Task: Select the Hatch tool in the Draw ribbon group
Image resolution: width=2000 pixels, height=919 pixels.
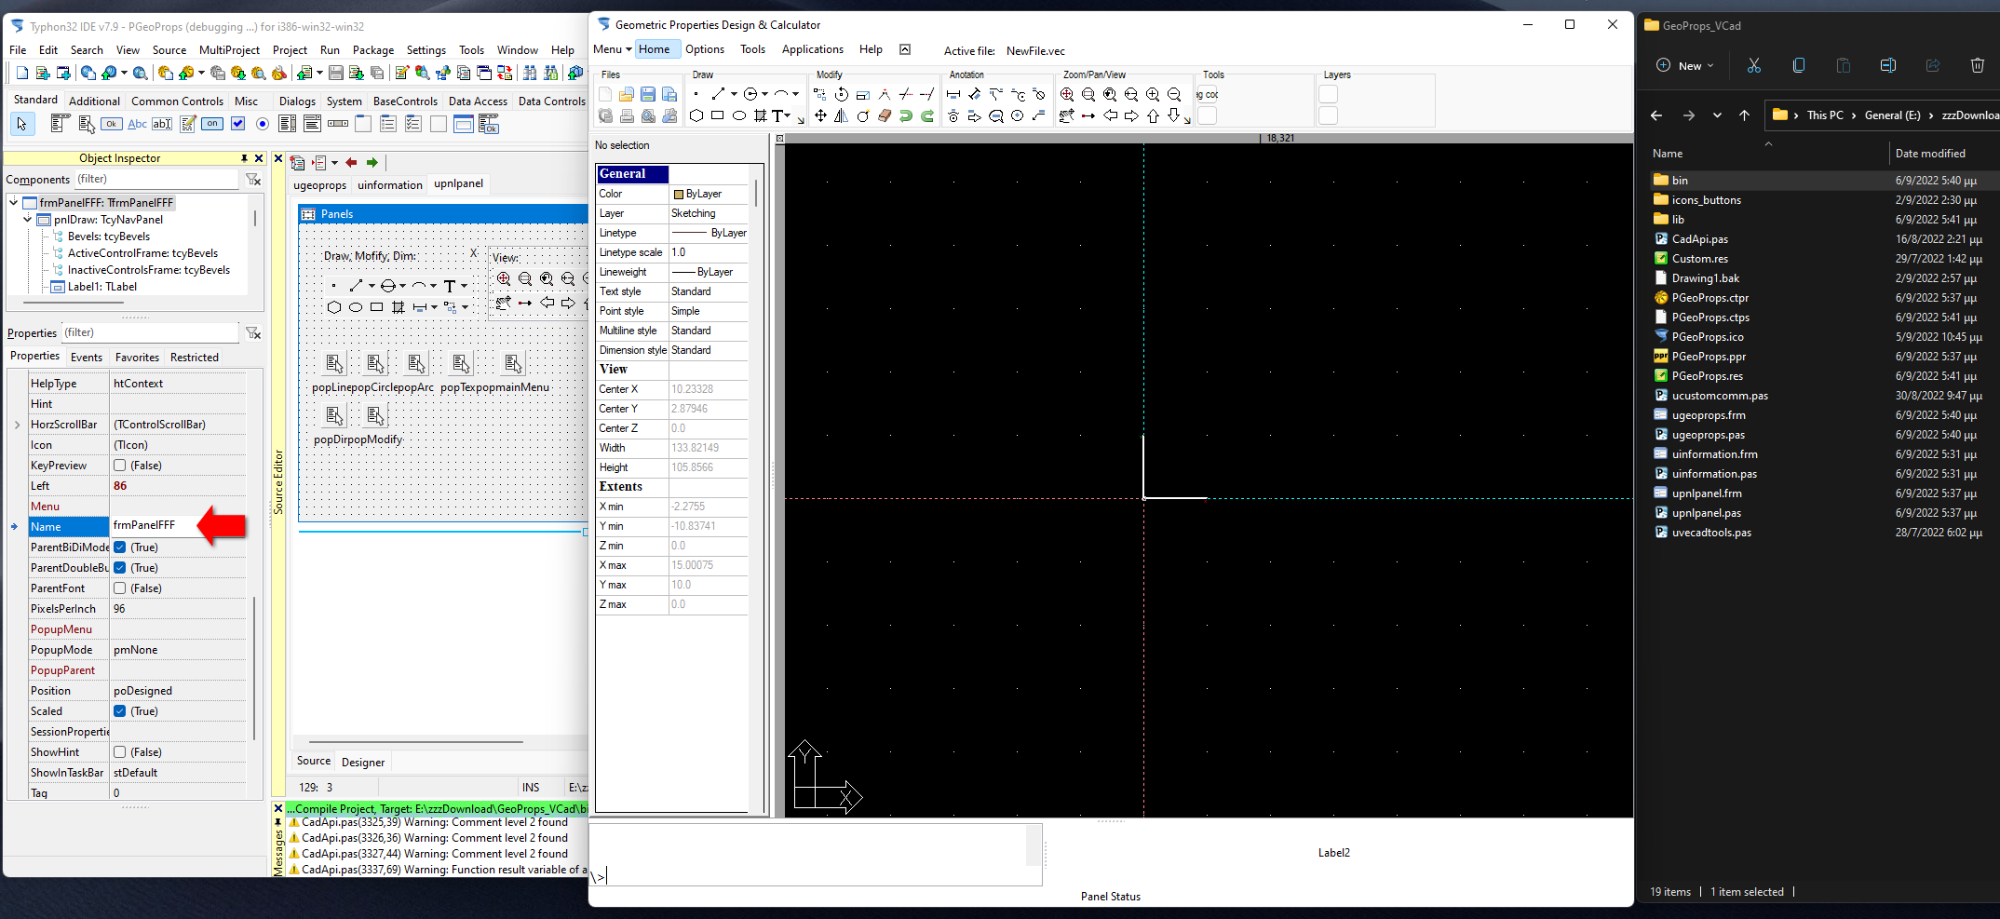Action: point(760,116)
